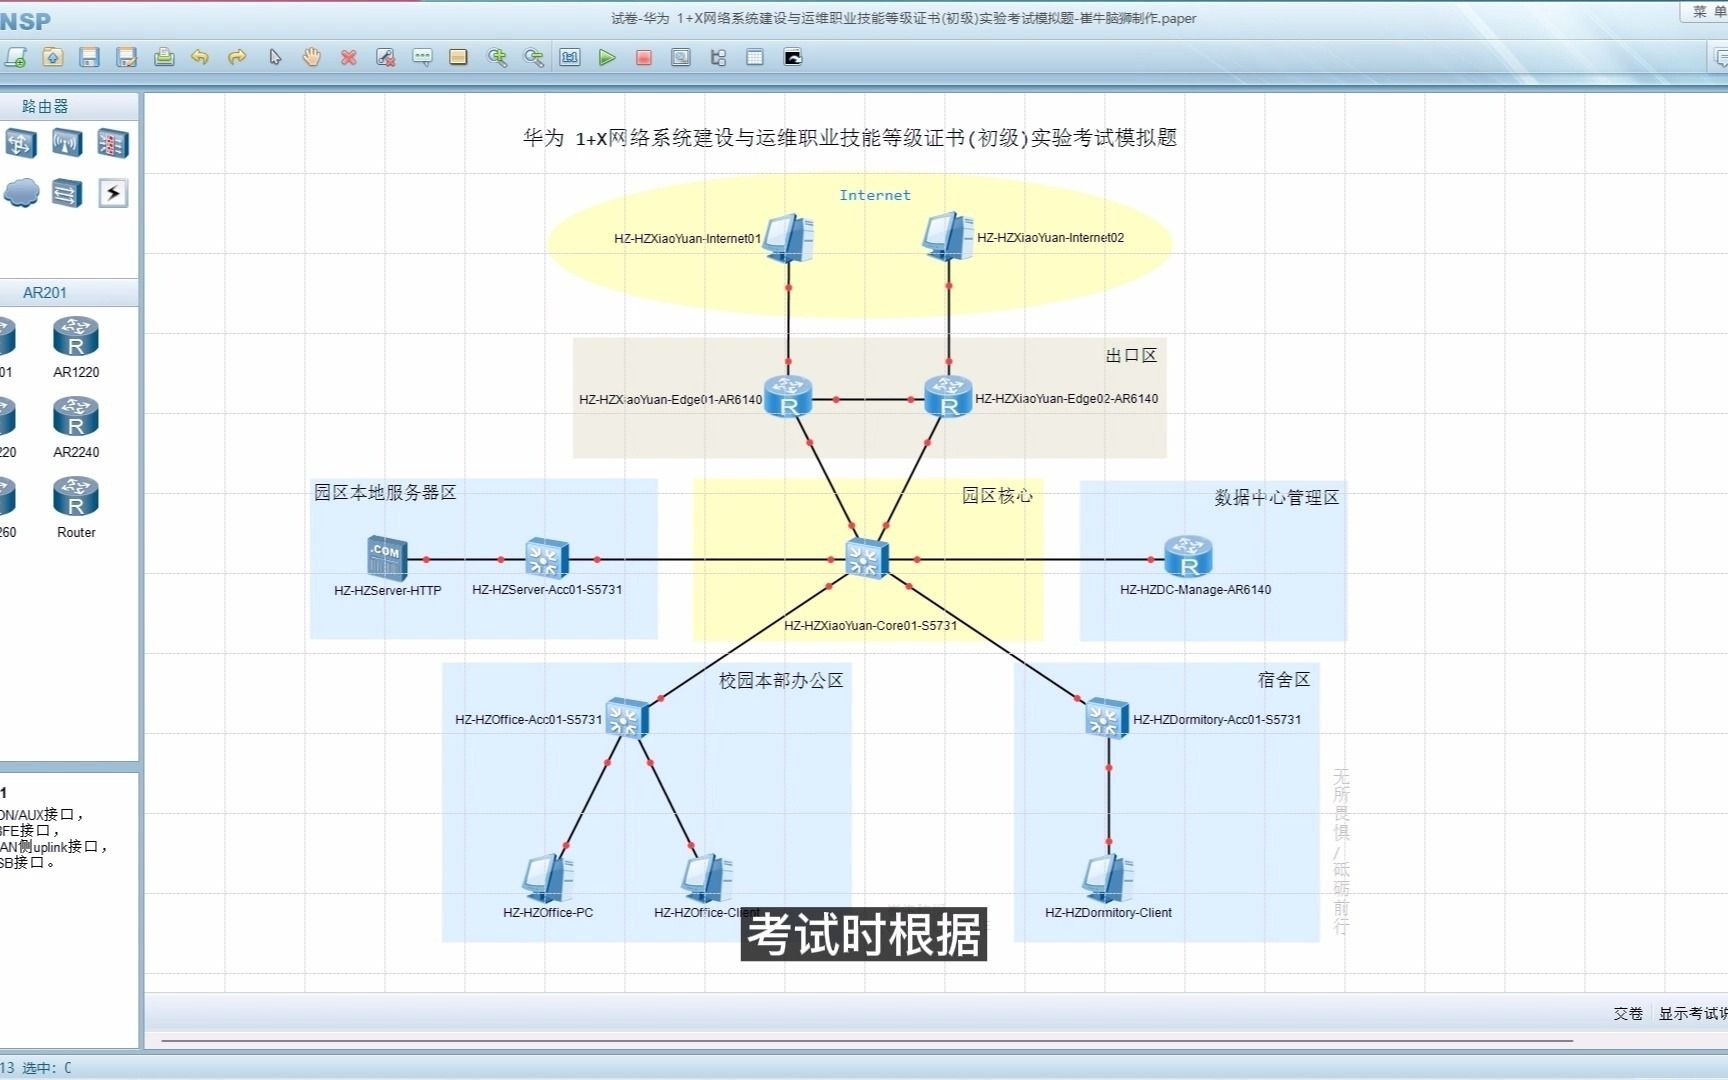Select the HZ-HZServer-Acc01-S5731 switch
The height and width of the screenshot is (1080, 1728).
click(x=546, y=558)
